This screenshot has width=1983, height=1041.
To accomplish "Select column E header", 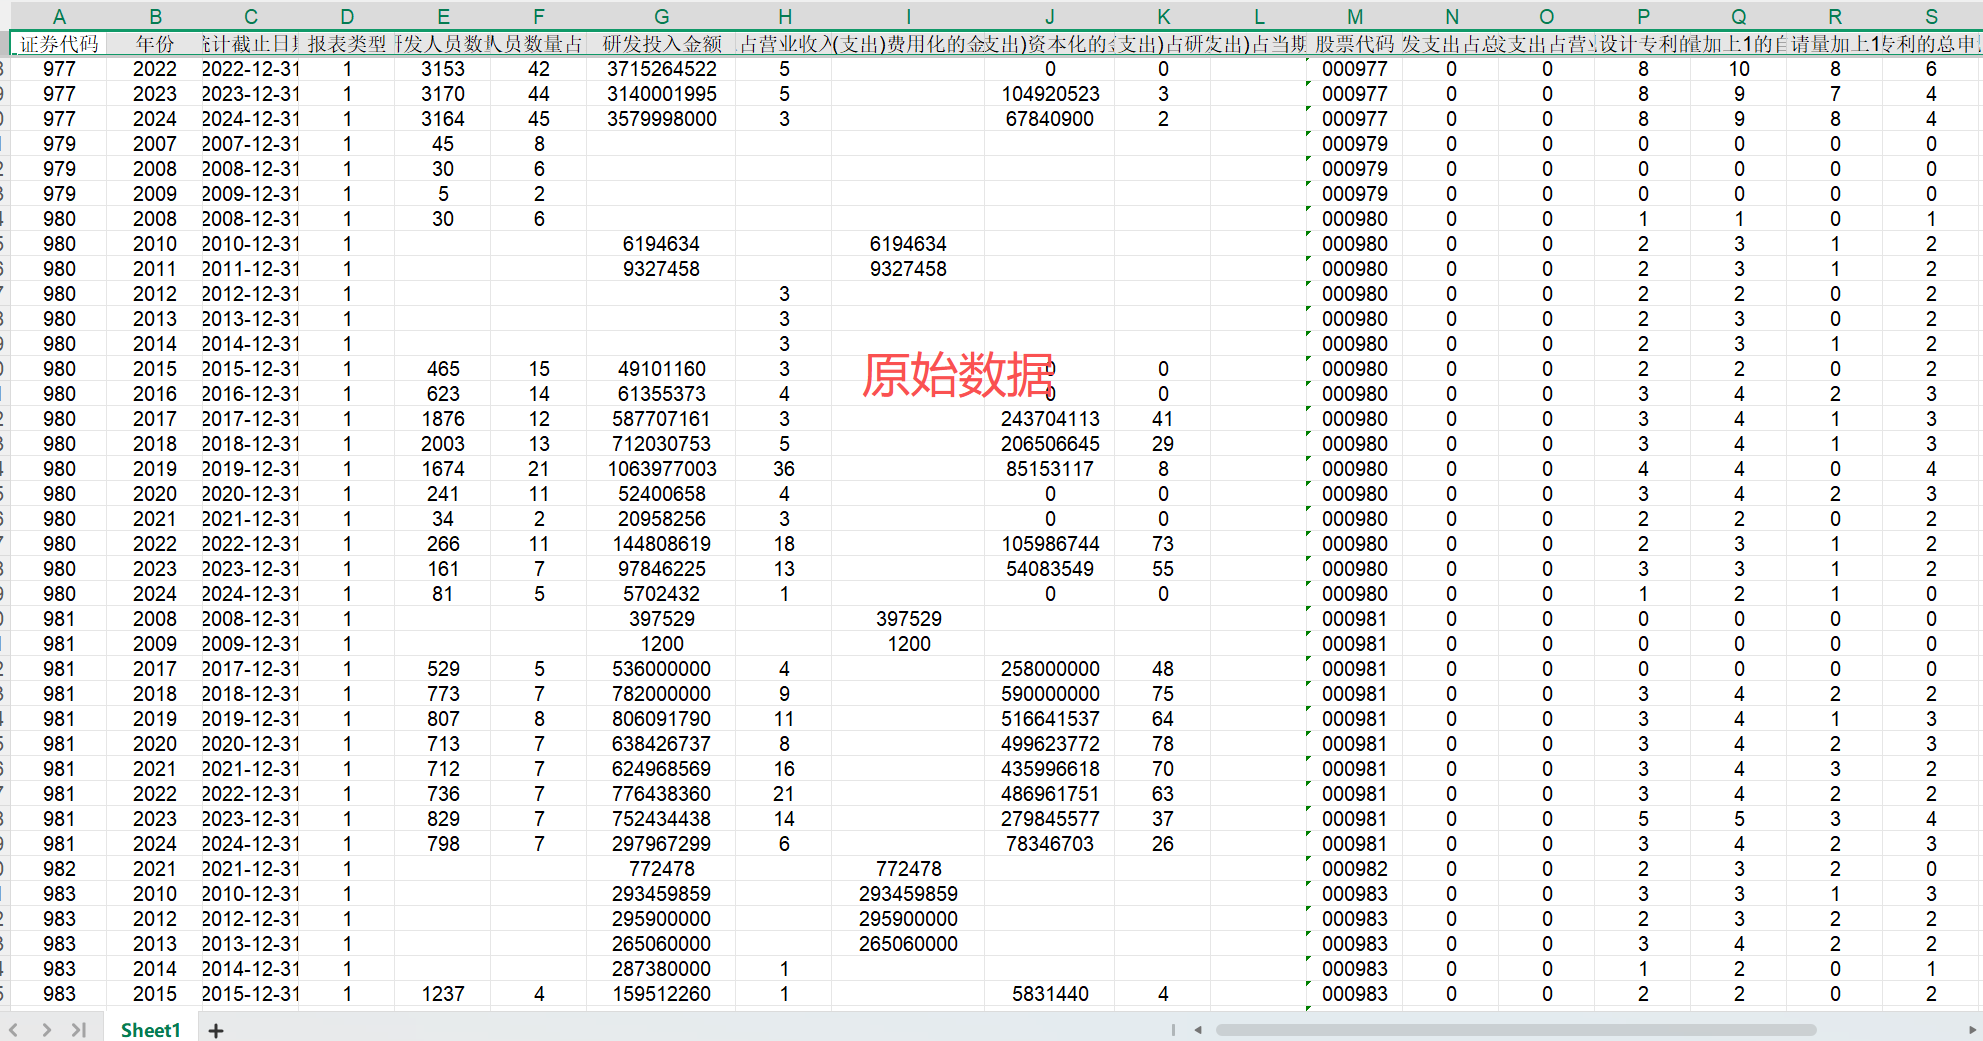I will point(443,16).
